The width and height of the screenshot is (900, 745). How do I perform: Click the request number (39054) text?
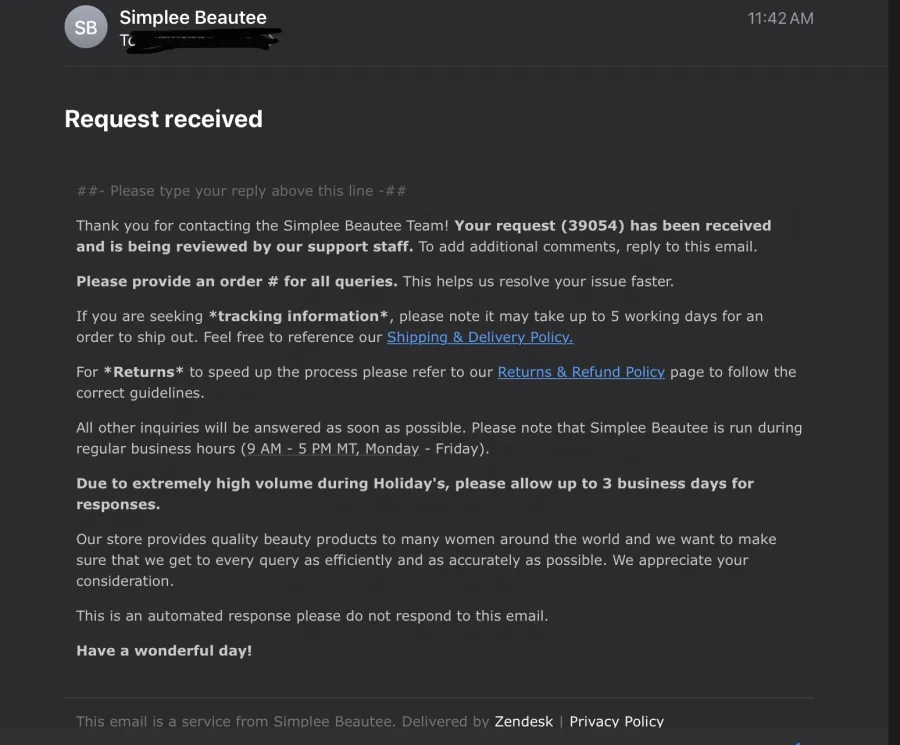coord(592,226)
